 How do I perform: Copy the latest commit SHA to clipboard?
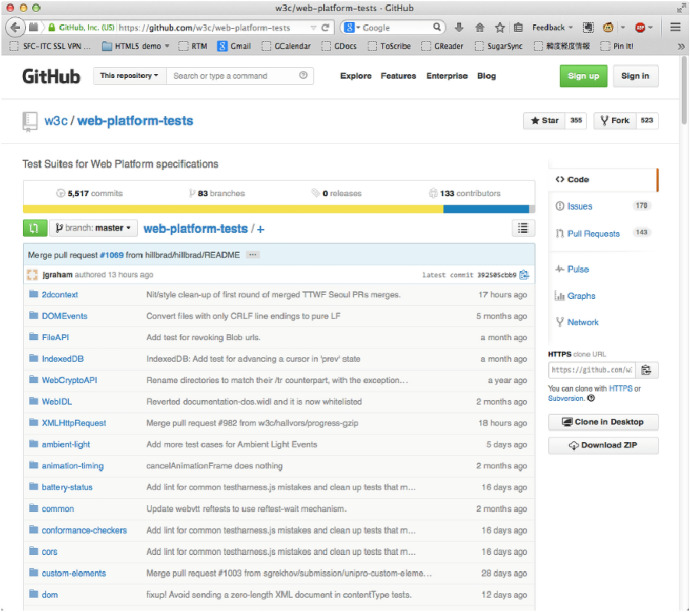524,275
